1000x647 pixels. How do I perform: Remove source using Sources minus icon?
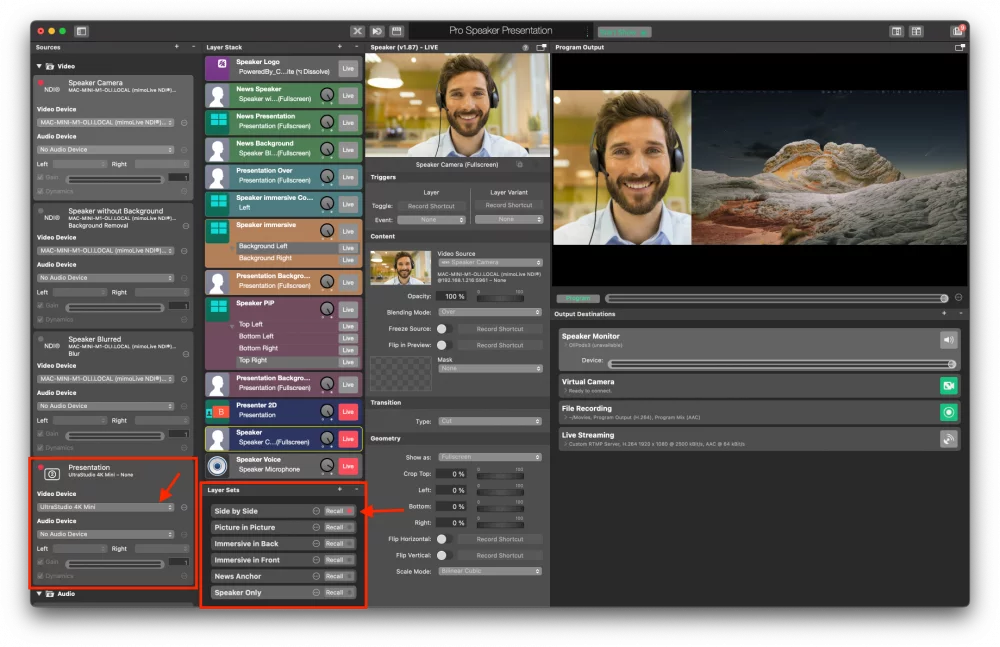click(x=193, y=47)
